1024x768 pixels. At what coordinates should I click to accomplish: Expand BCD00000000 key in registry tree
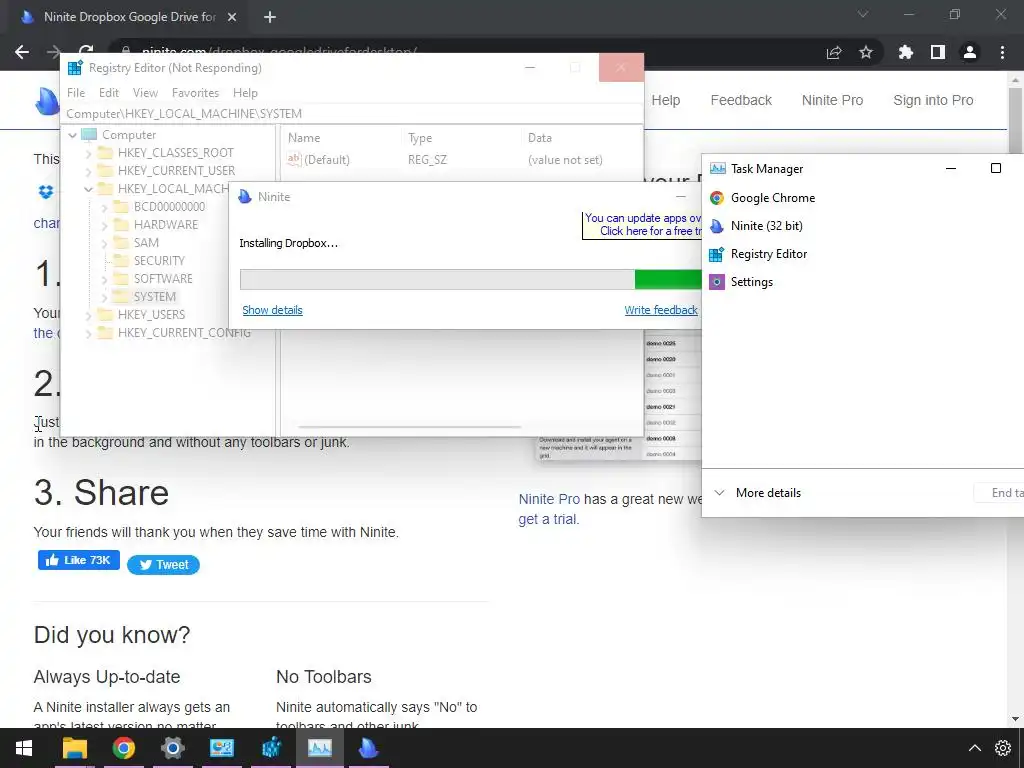coord(104,207)
